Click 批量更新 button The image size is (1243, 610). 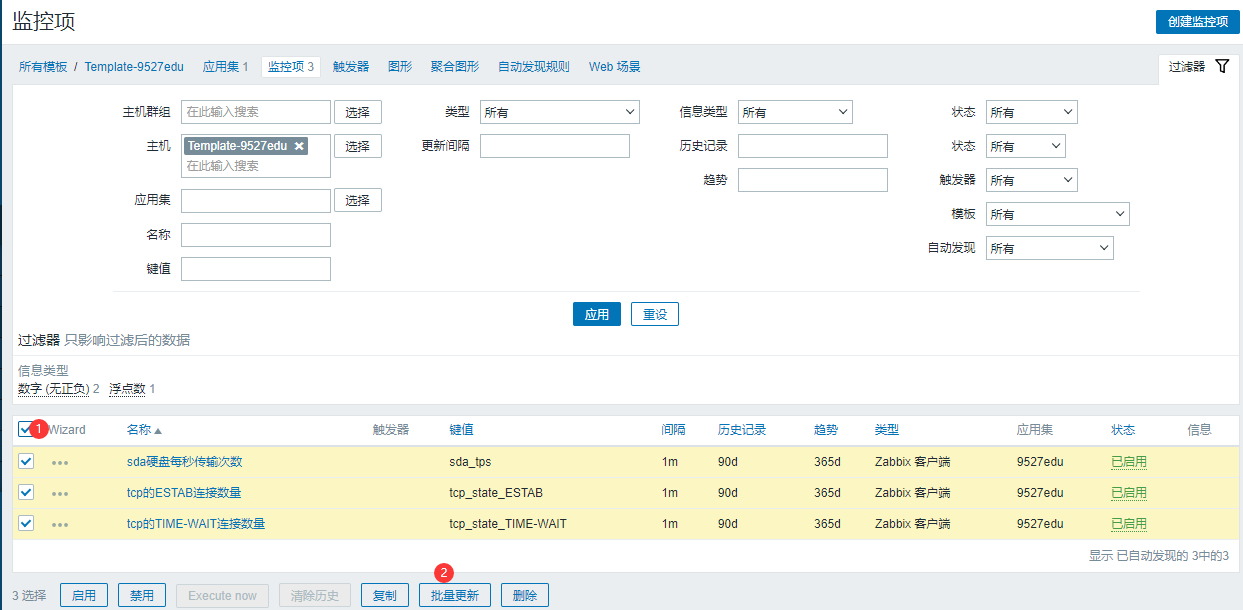[455, 595]
